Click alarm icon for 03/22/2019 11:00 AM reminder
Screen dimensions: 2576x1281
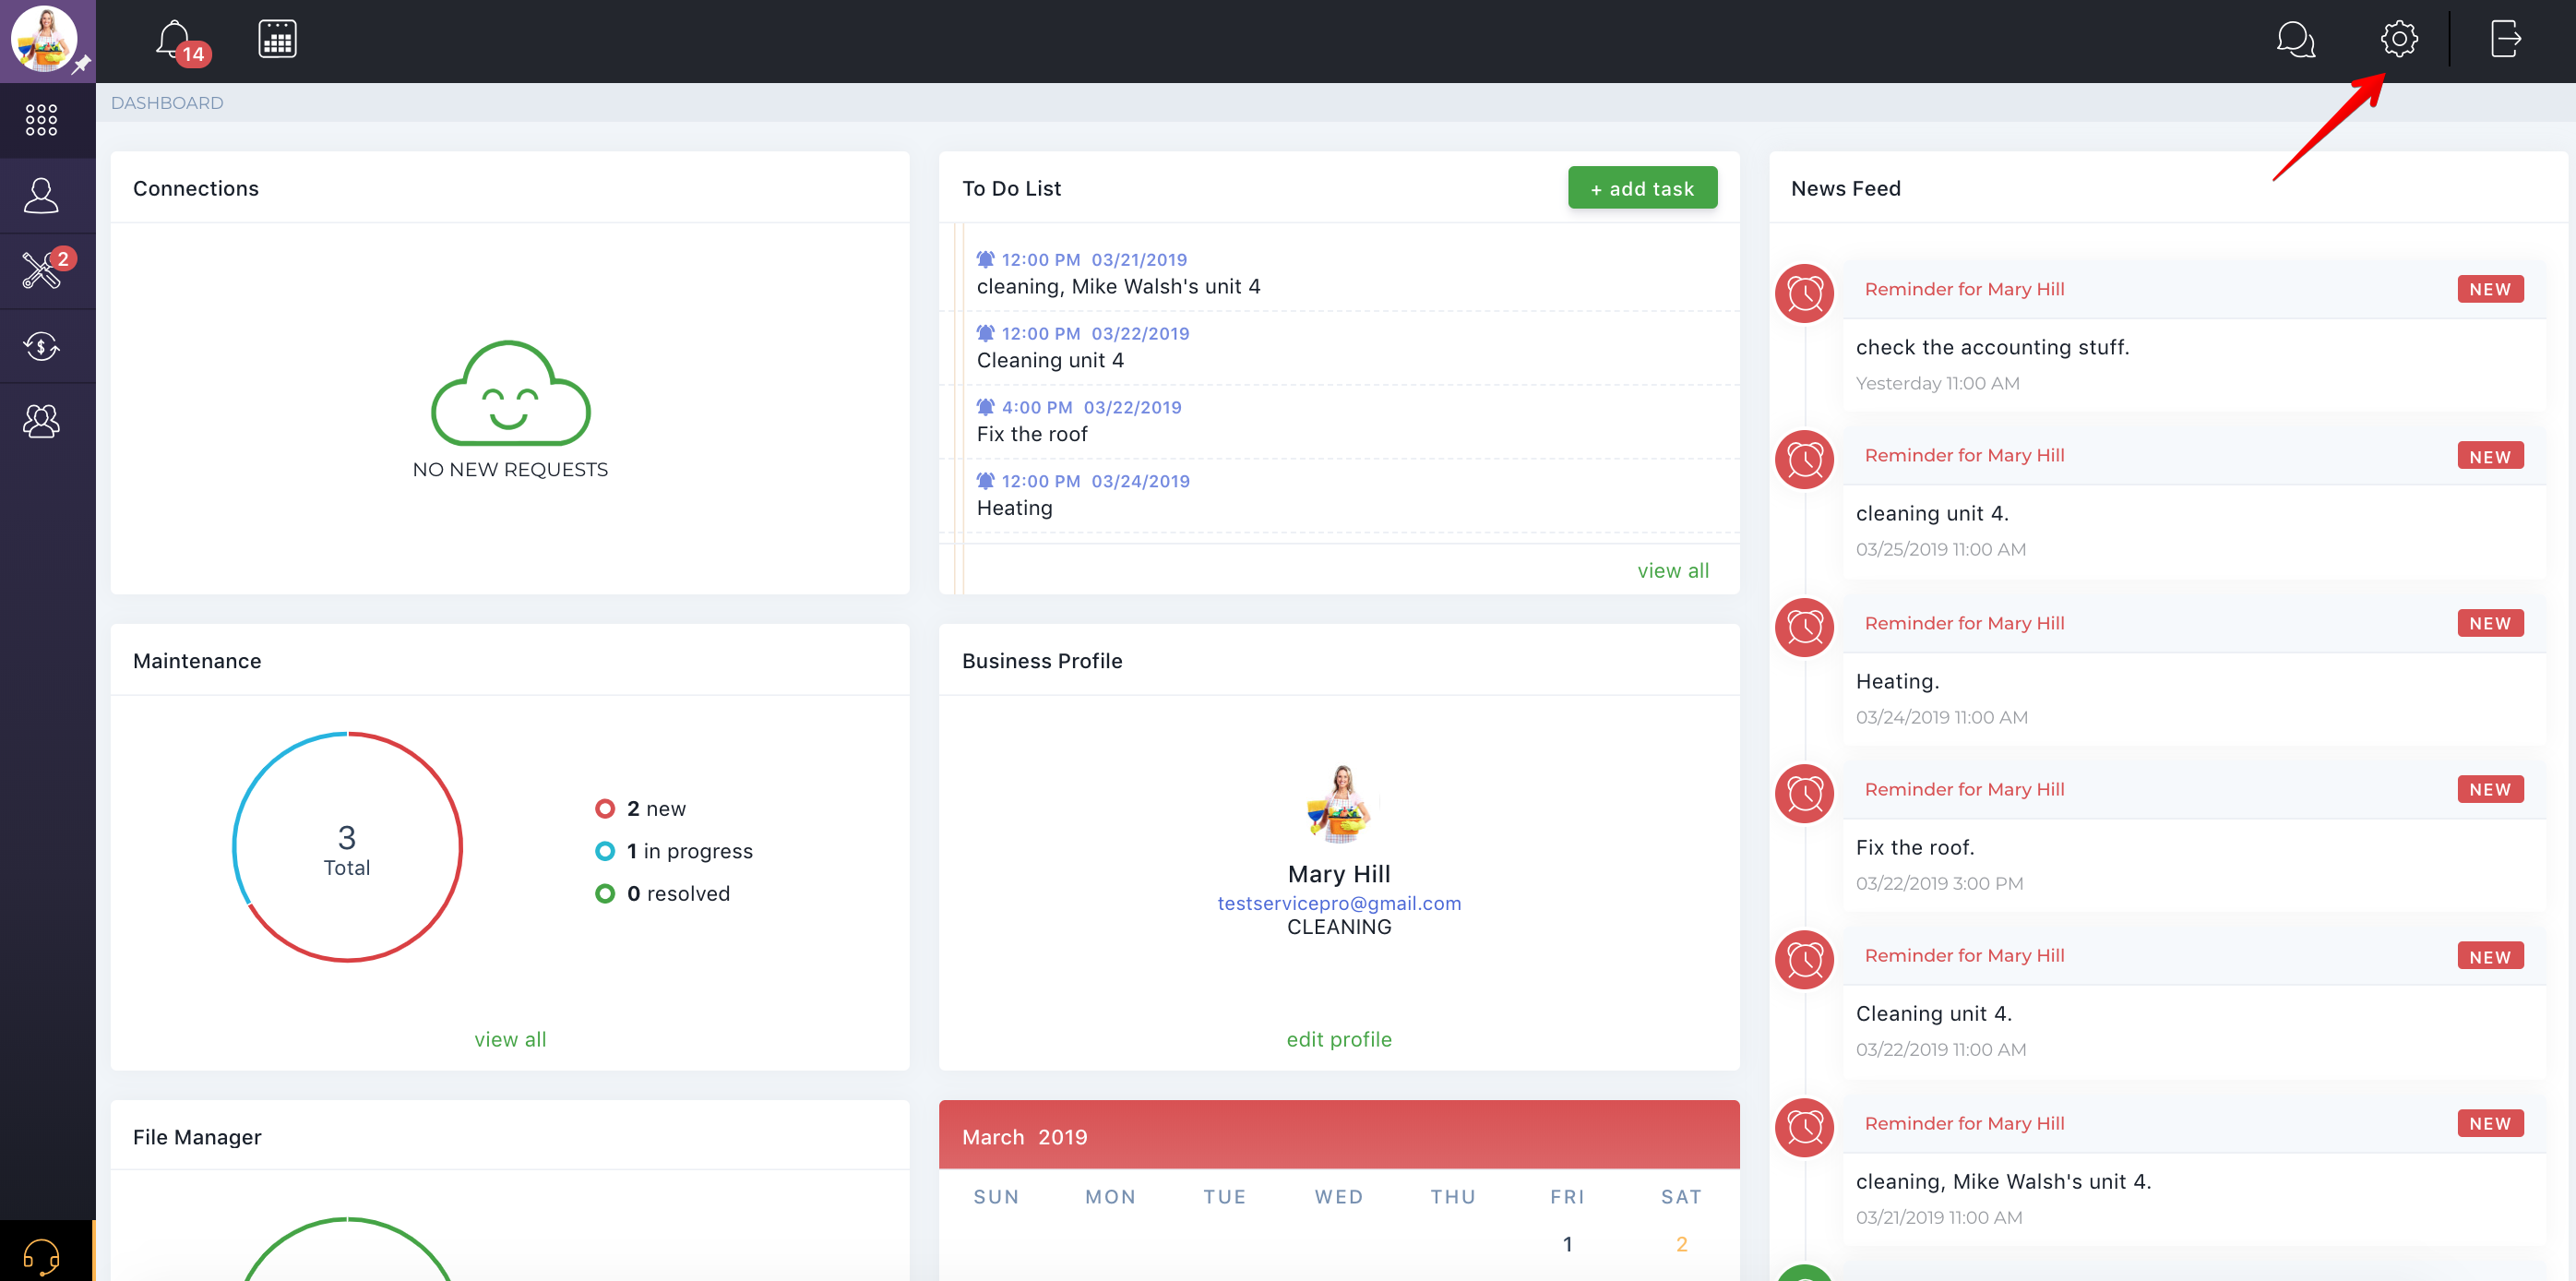pyautogui.click(x=1804, y=959)
